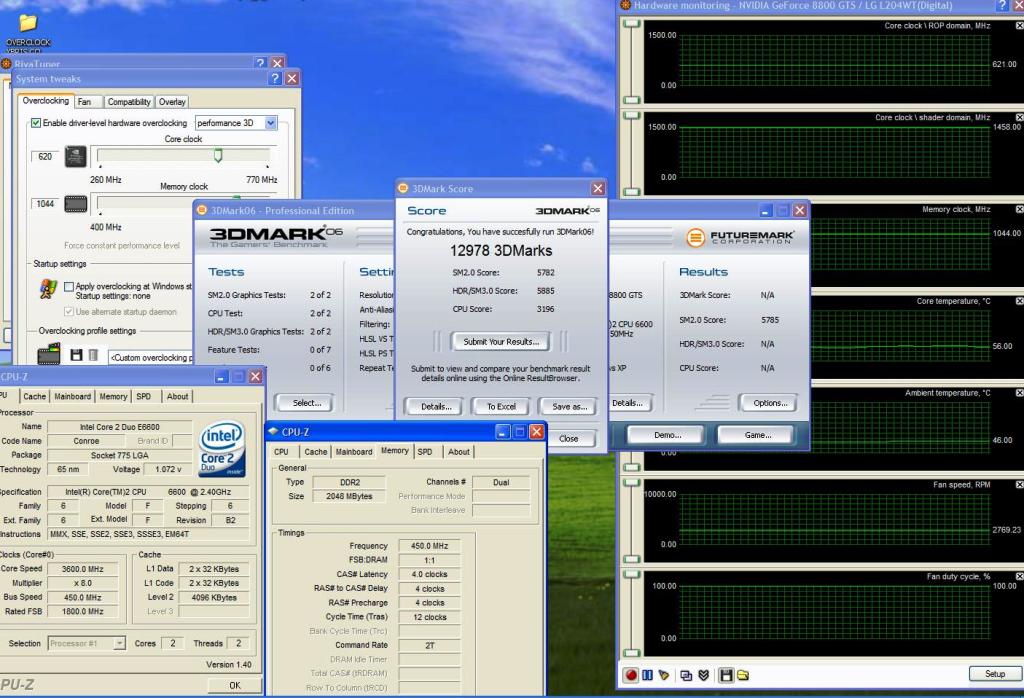Click the '12978 3DMarks' score text
The height and width of the screenshot is (698, 1024).
(501, 251)
